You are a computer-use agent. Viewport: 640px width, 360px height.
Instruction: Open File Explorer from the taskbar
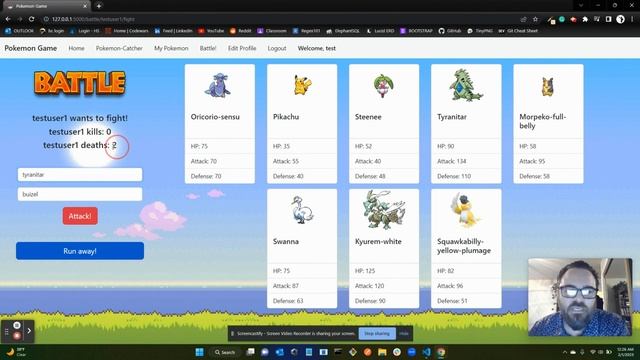coord(382,352)
